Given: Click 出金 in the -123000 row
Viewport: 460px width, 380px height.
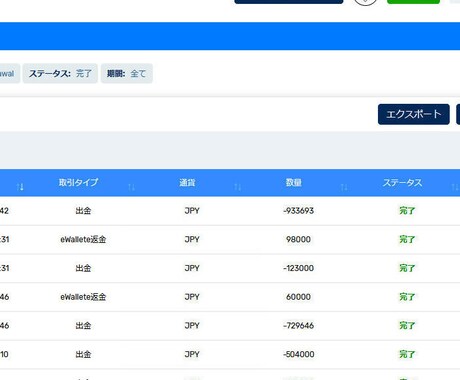Looking at the screenshot, I should pos(83,268).
